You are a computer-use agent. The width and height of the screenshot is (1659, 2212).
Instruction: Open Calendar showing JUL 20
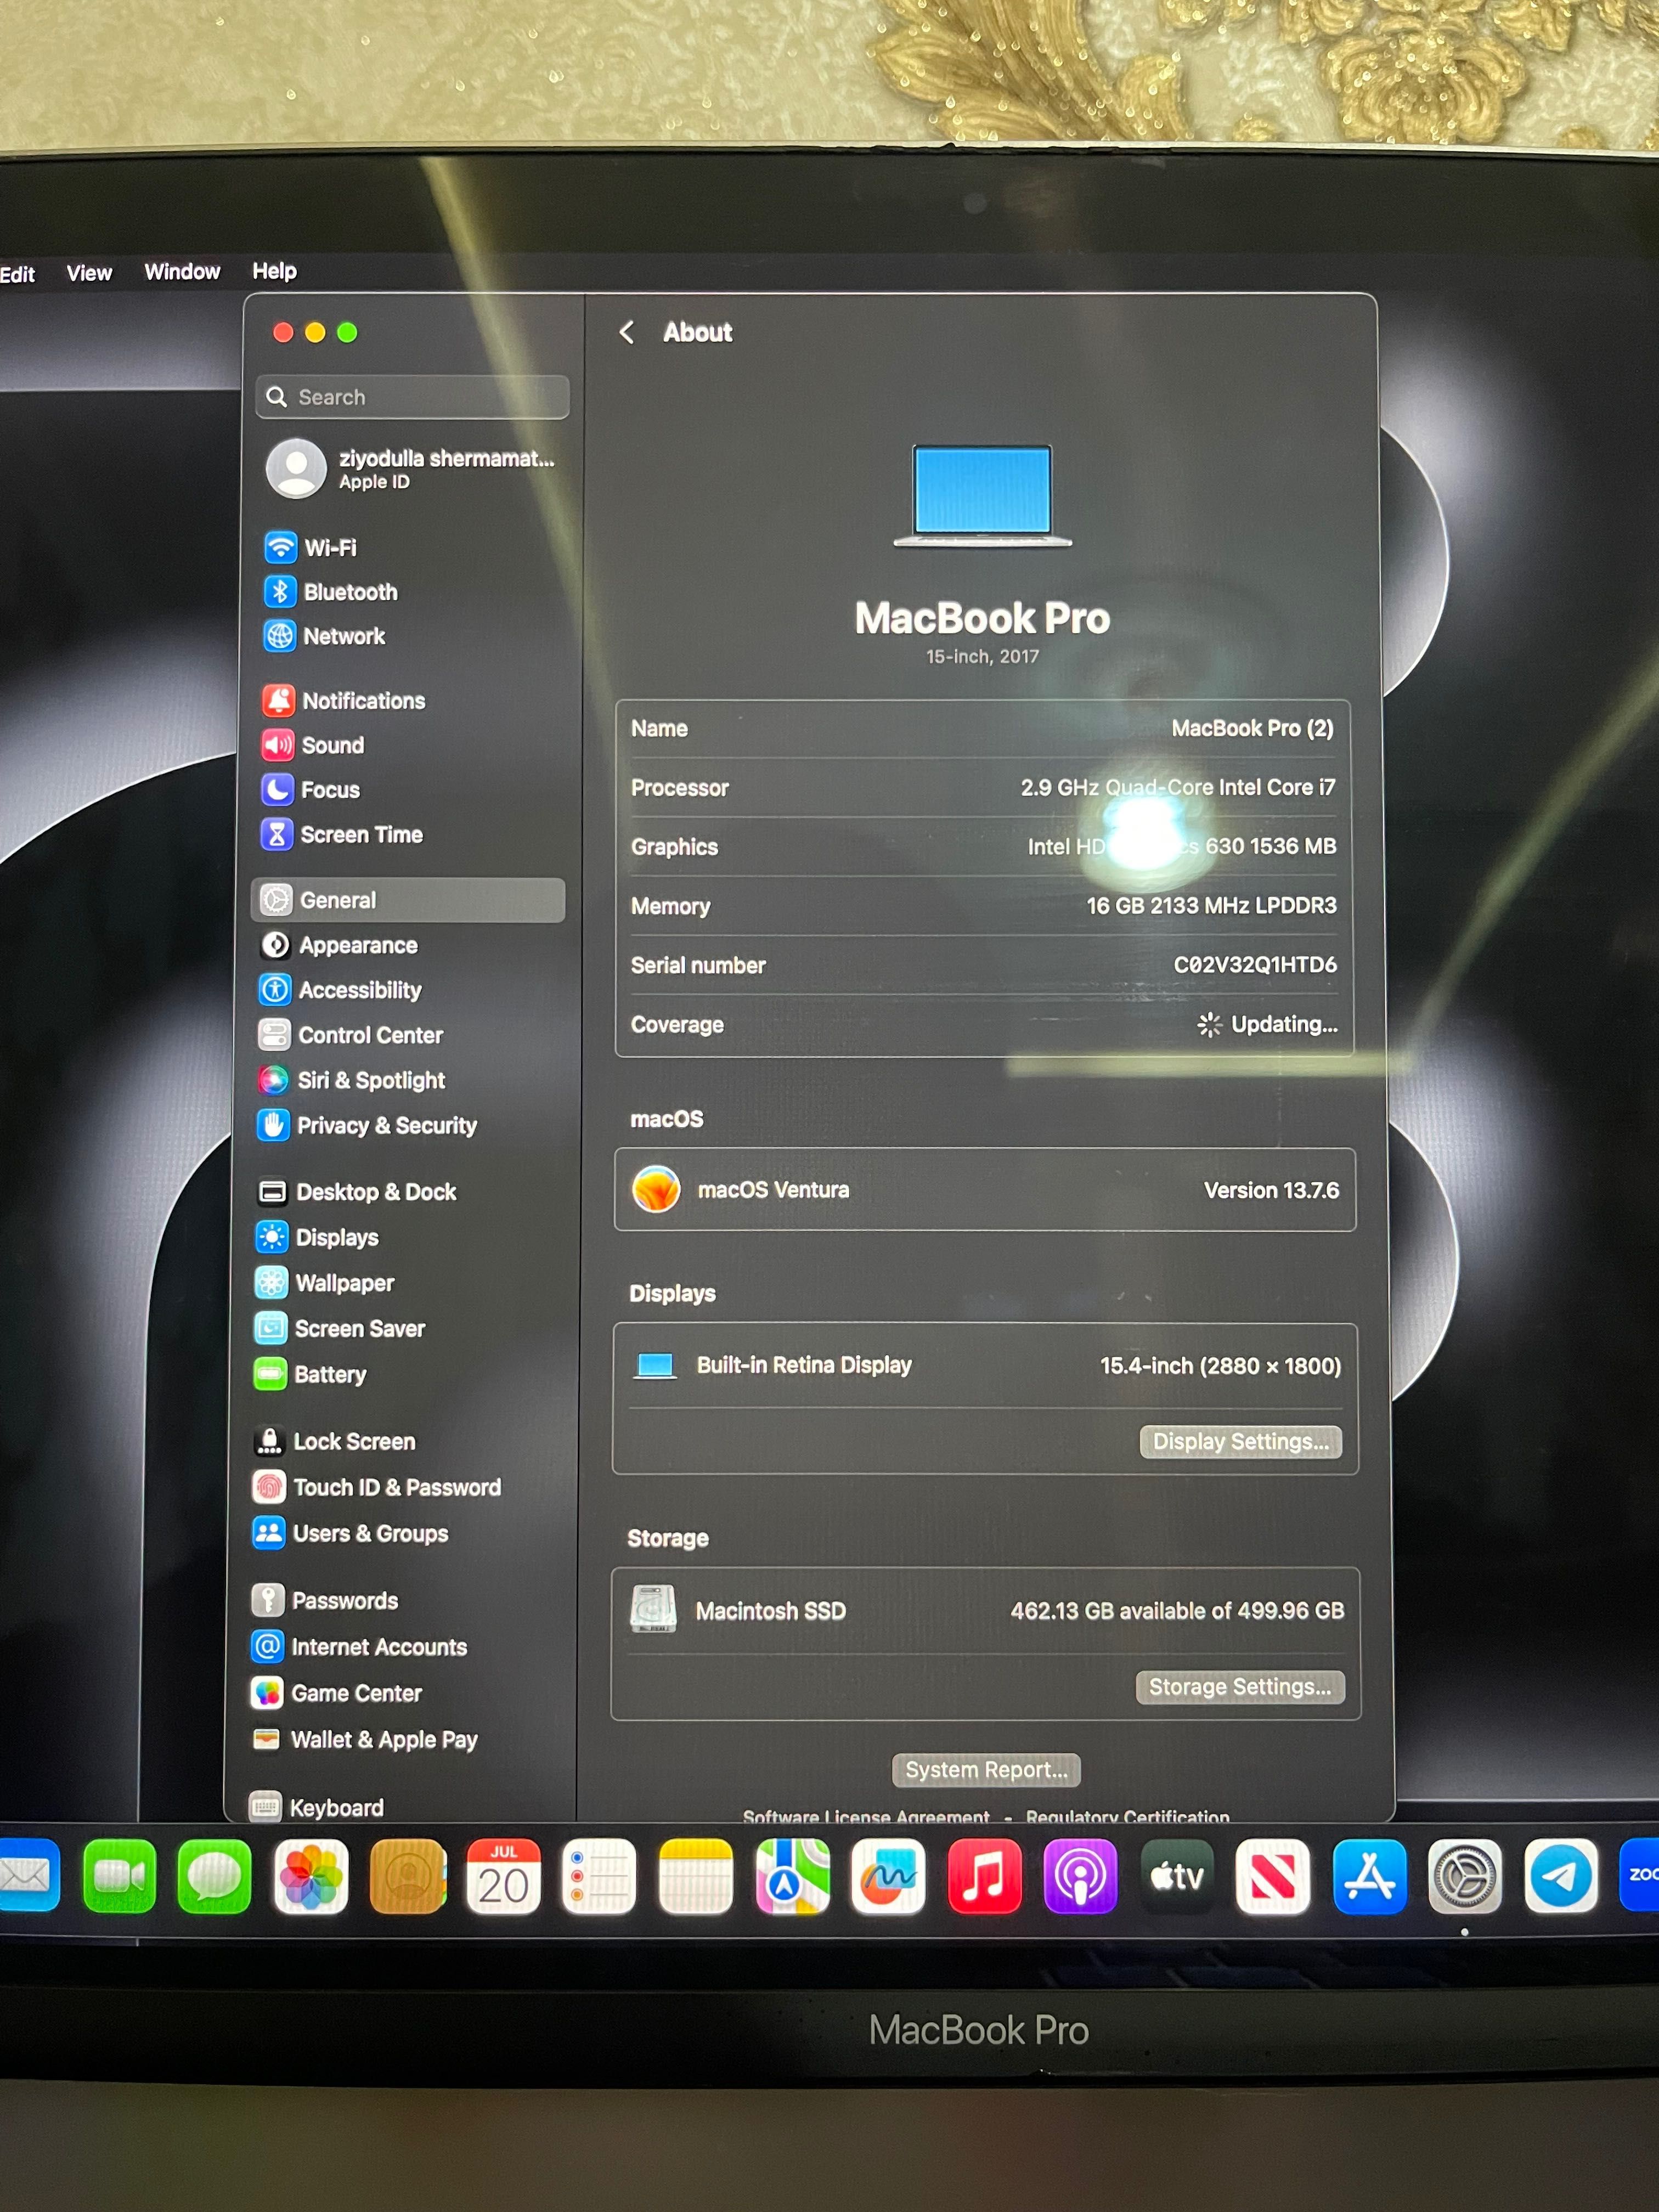click(503, 1876)
